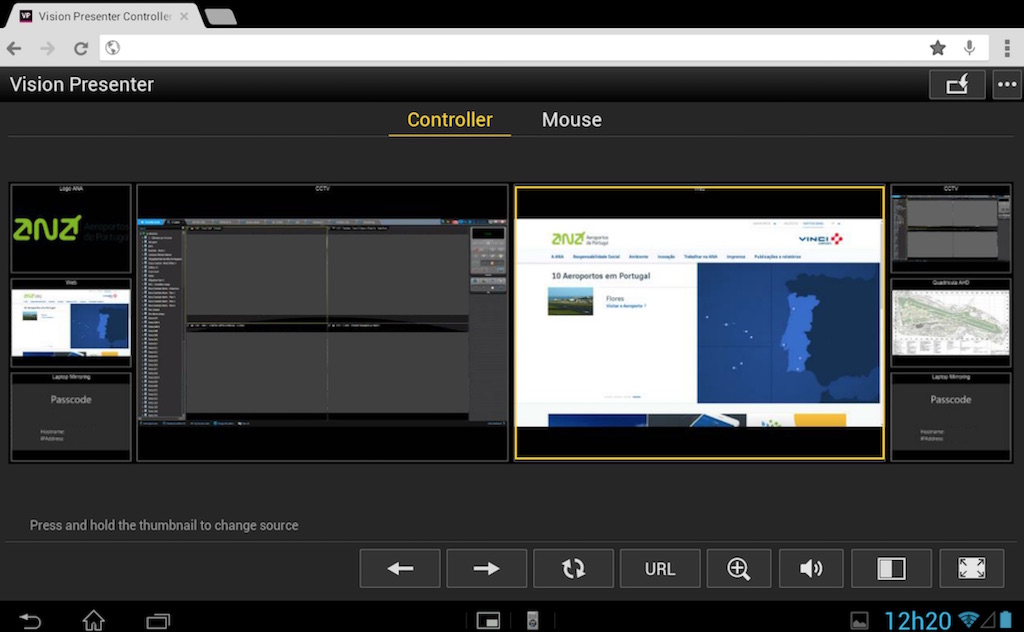
Task: Select the Guadrícula AHD map thumbnail
Action: coord(950,323)
